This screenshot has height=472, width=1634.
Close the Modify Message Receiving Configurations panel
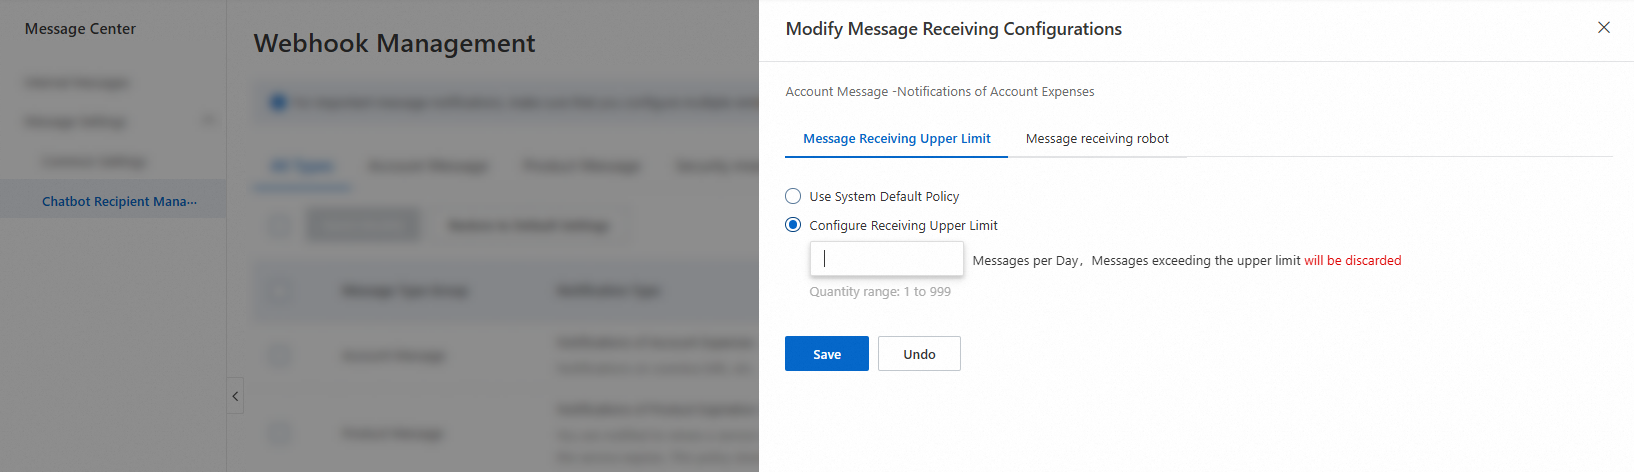point(1604,28)
